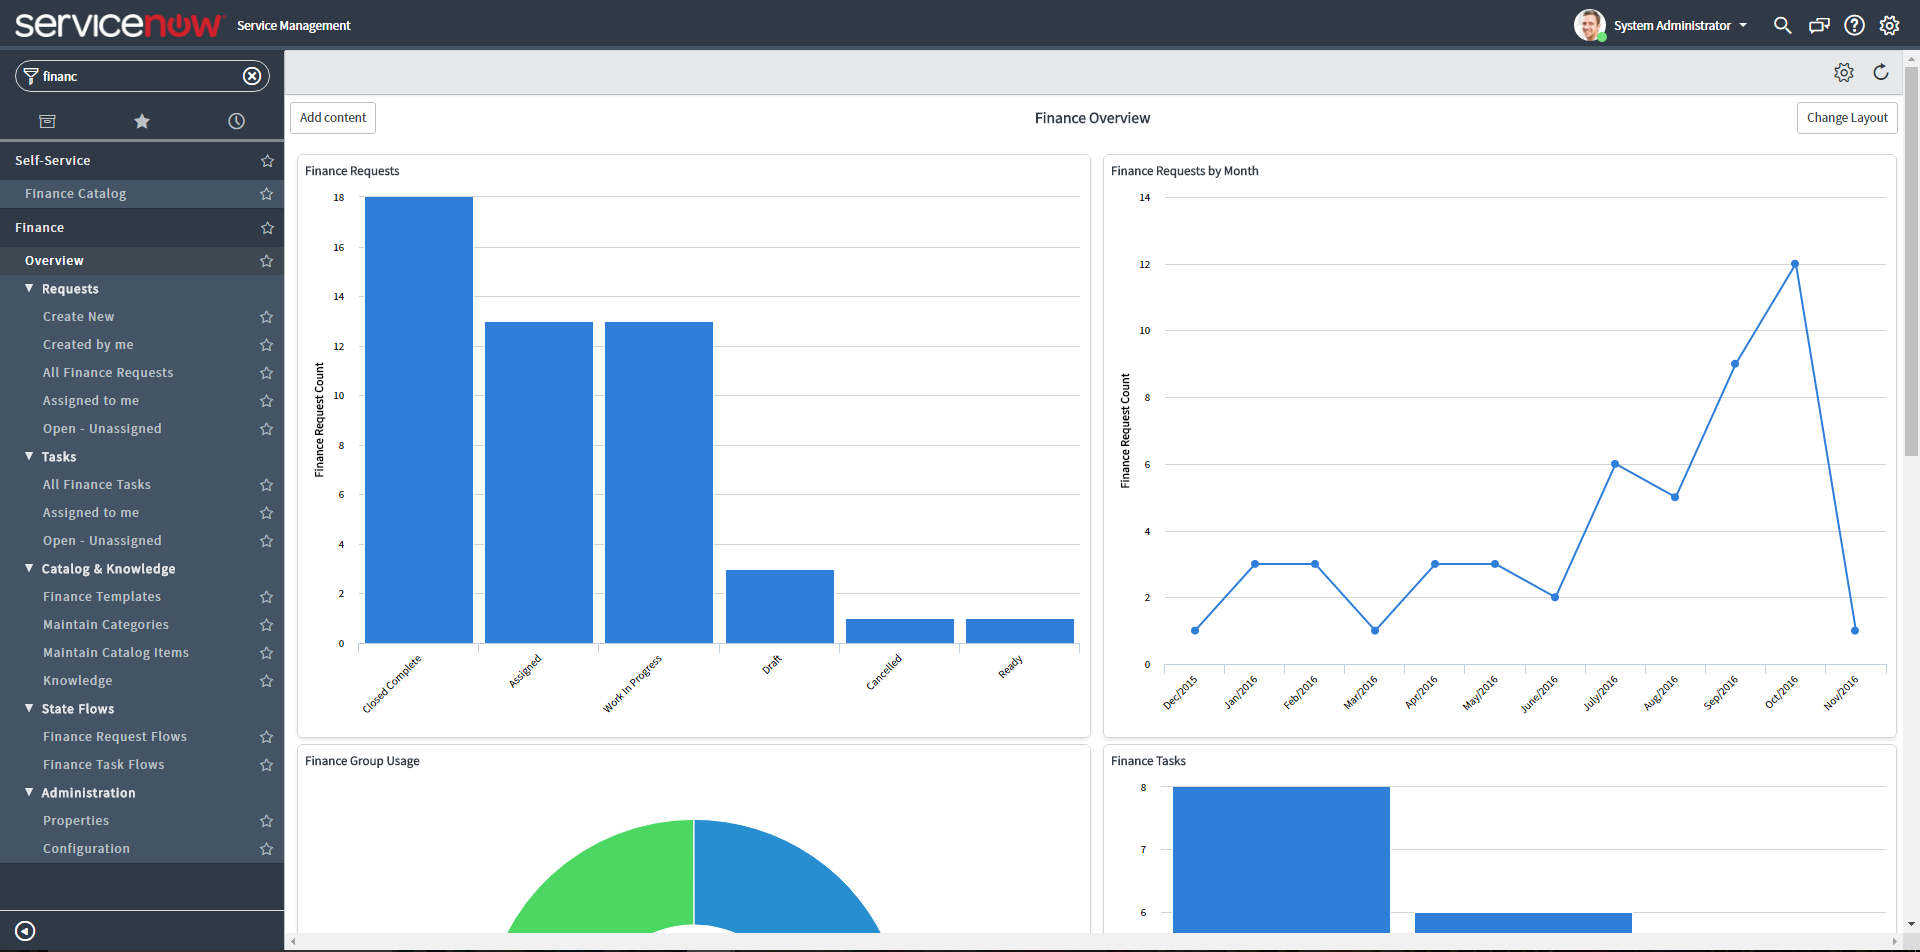Open Finance Templates module

(x=102, y=597)
